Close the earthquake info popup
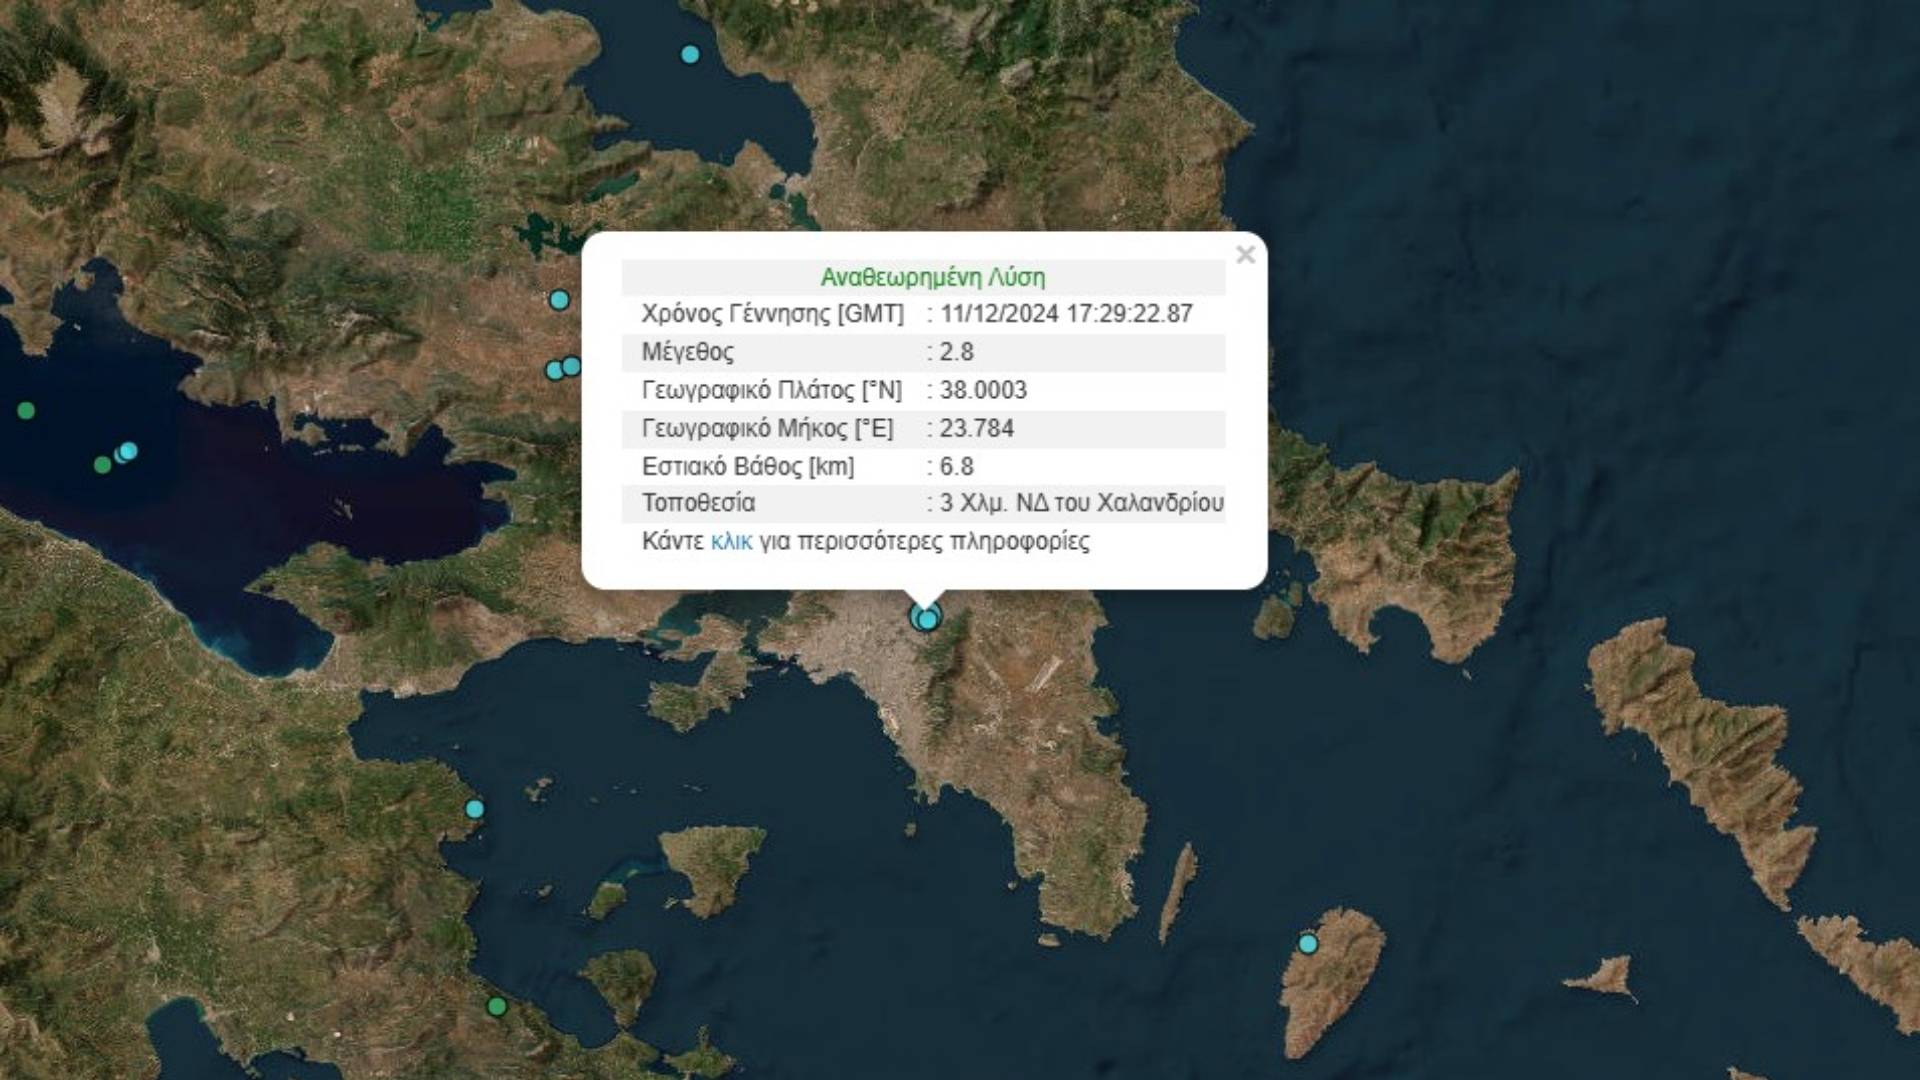The image size is (1920, 1080). [1245, 255]
